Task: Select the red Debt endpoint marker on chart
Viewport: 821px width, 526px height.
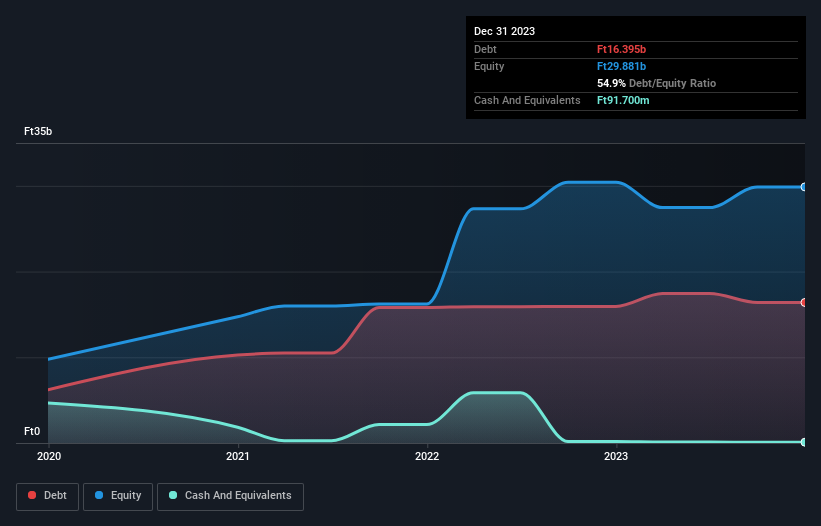Action: click(x=804, y=303)
